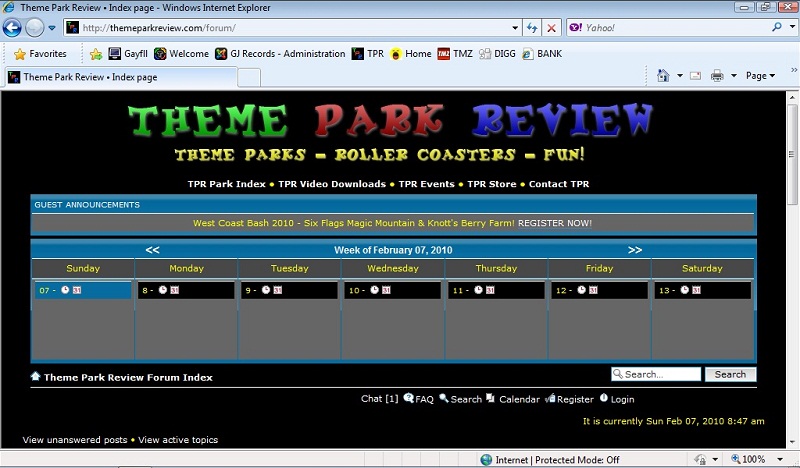800x468 pixels.
Task: Click the West Coast Bash 2010 announcement link
Action: tap(354, 223)
